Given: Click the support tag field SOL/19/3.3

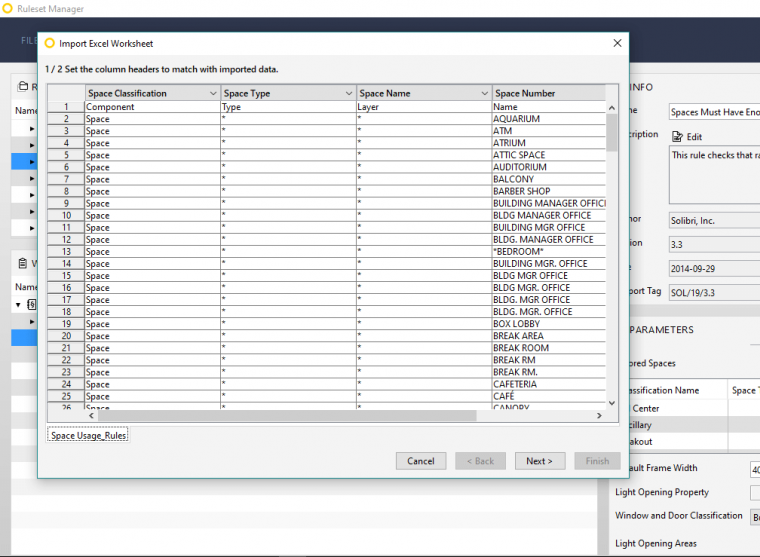Looking at the screenshot, I should coord(714,292).
